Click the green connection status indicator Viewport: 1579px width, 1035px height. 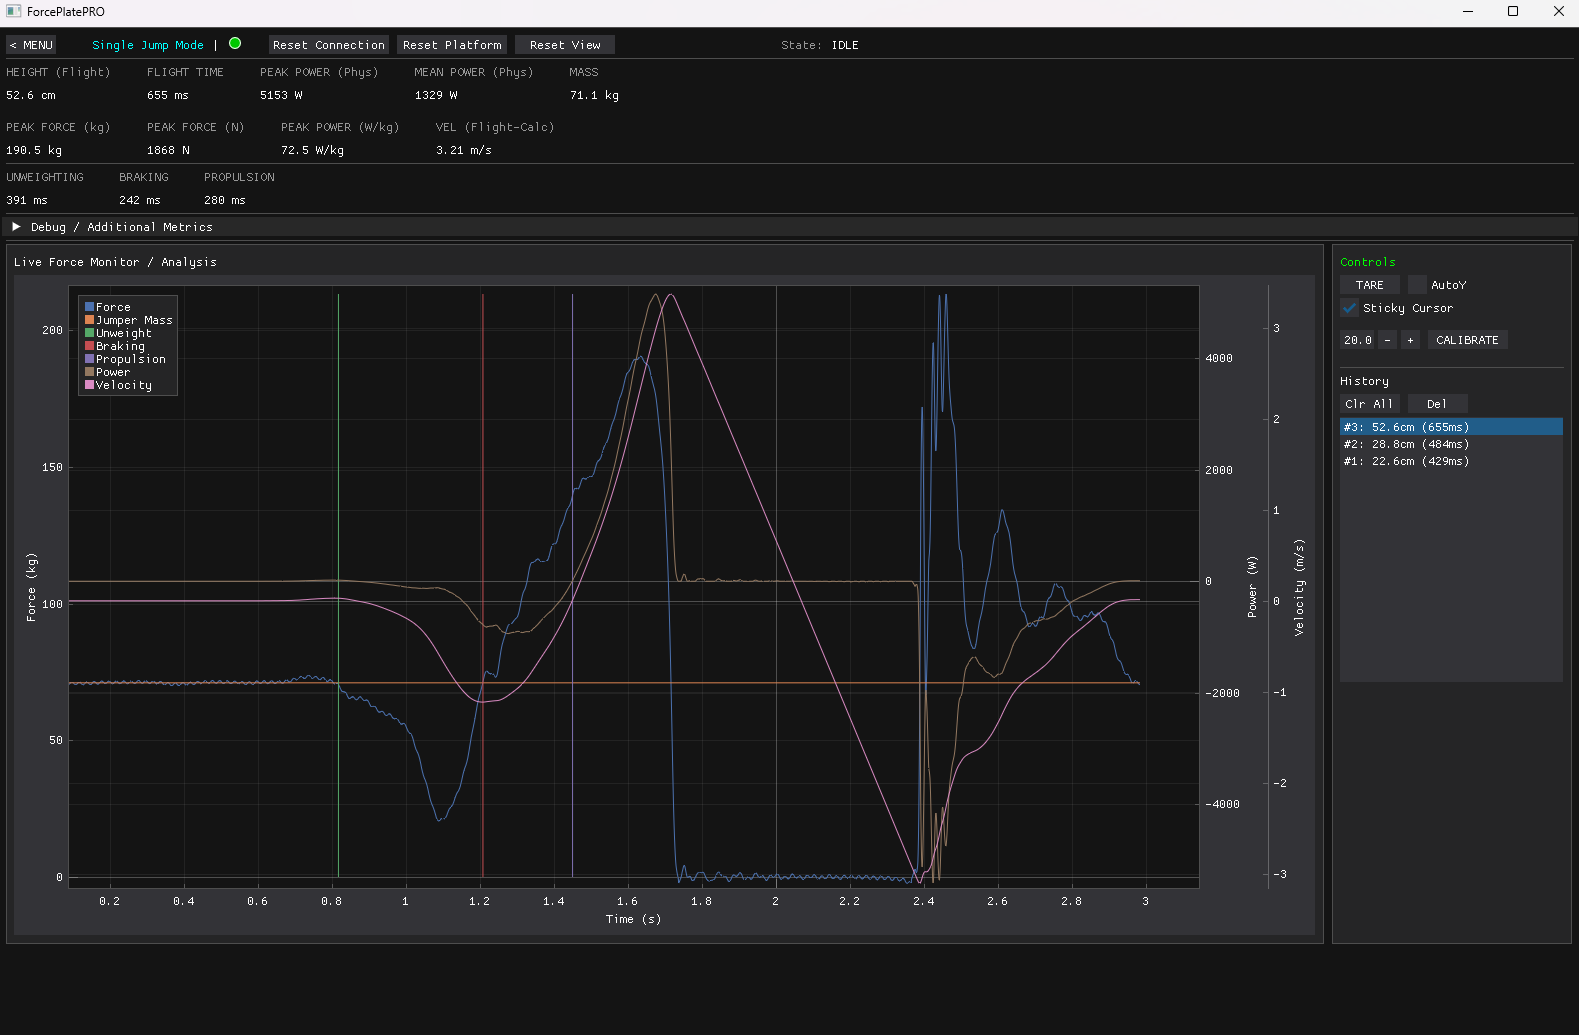click(x=235, y=44)
